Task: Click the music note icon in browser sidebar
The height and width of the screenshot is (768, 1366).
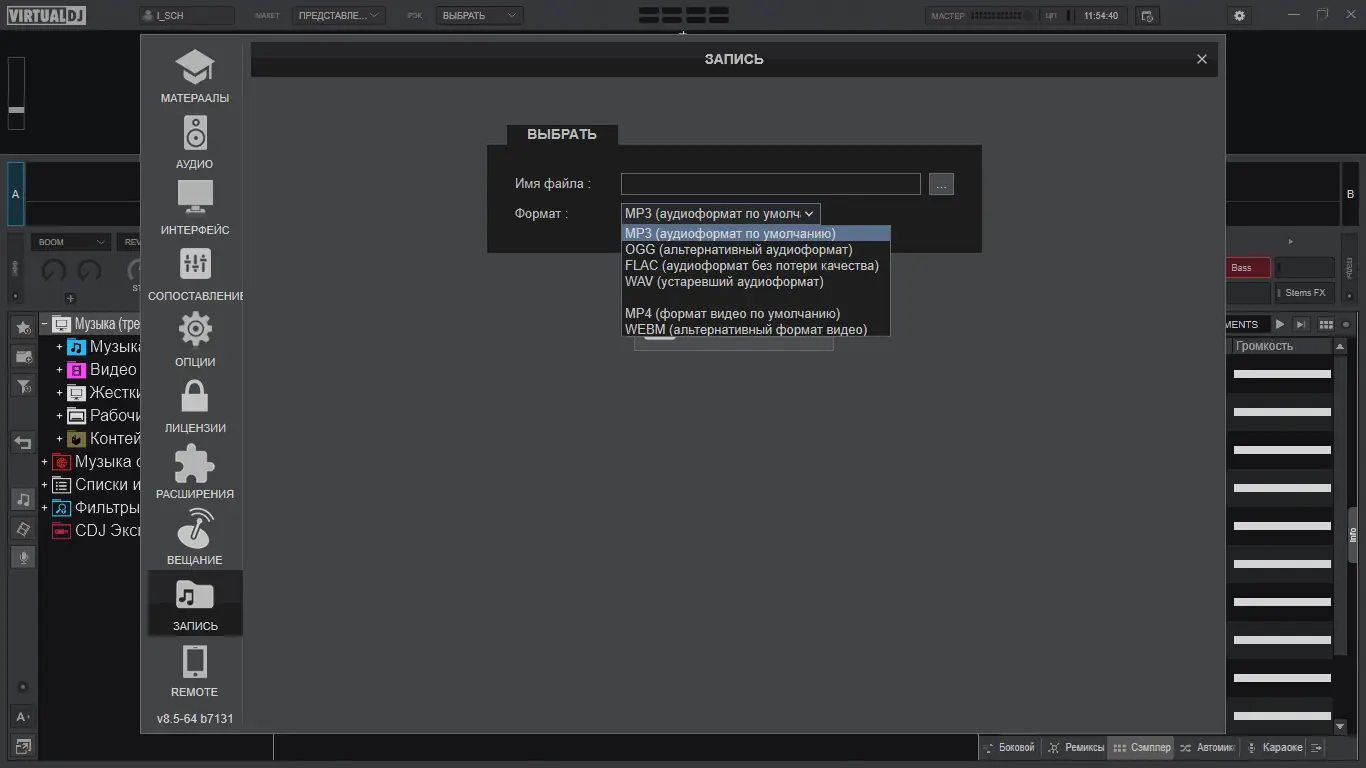Action: pos(23,499)
